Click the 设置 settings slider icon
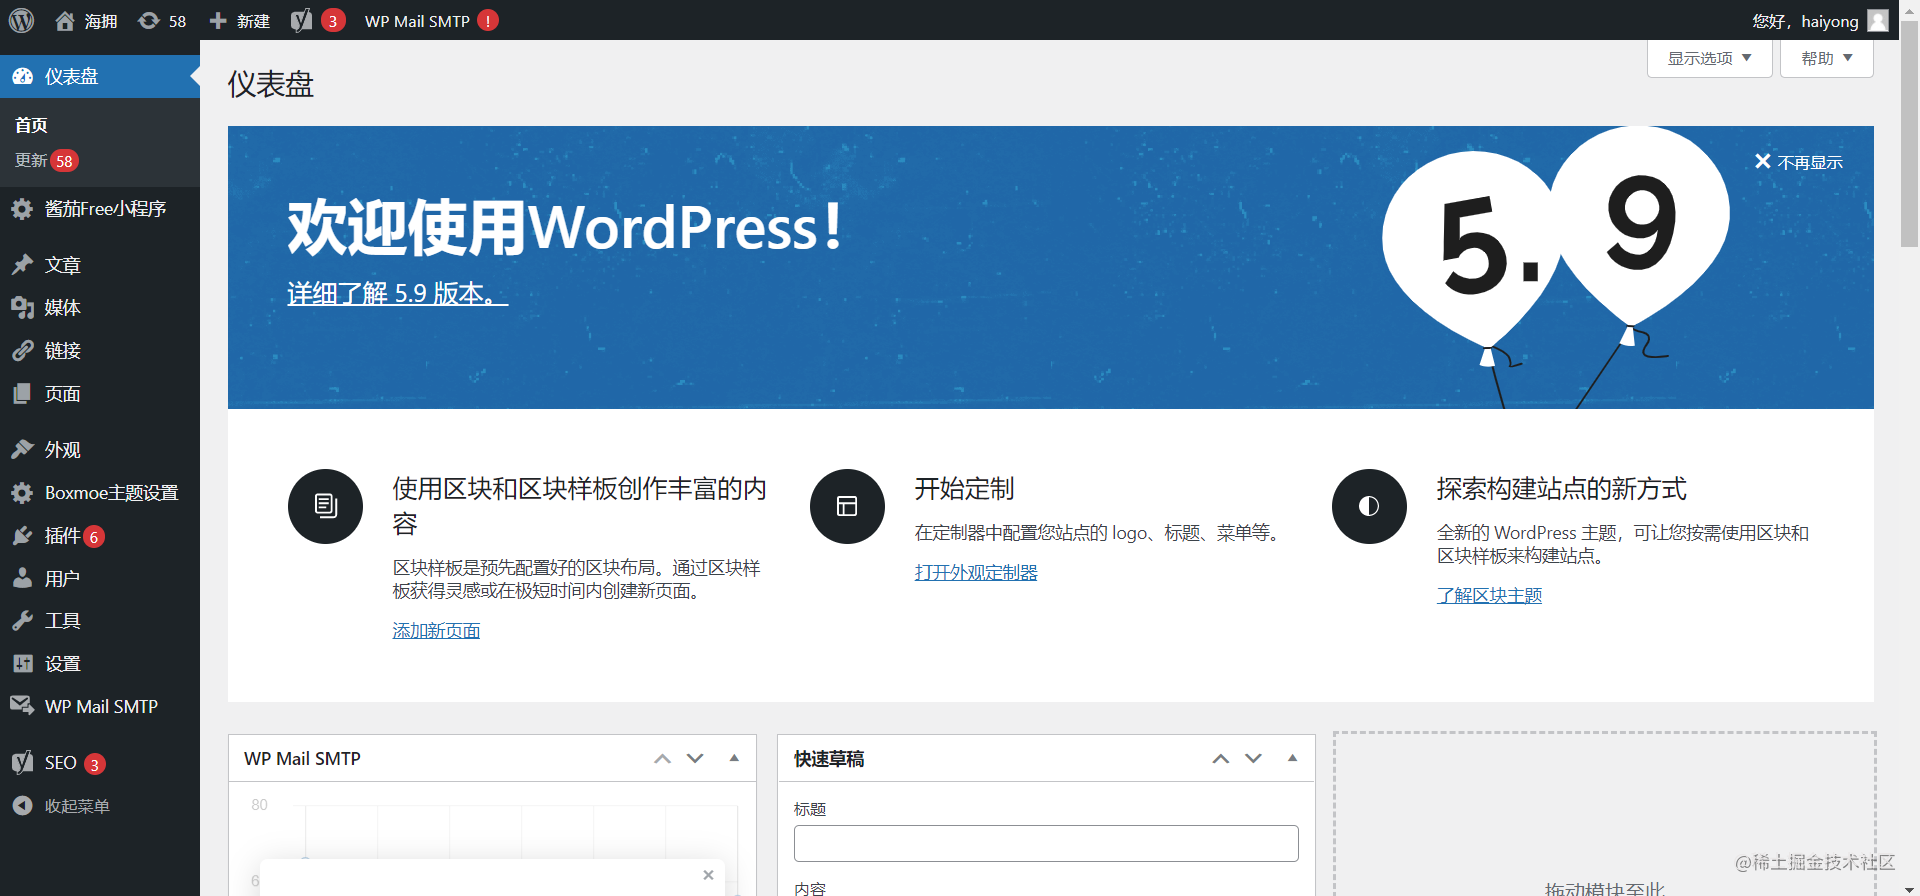The width and height of the screenshot is (1920, 896). coord(22,664)
